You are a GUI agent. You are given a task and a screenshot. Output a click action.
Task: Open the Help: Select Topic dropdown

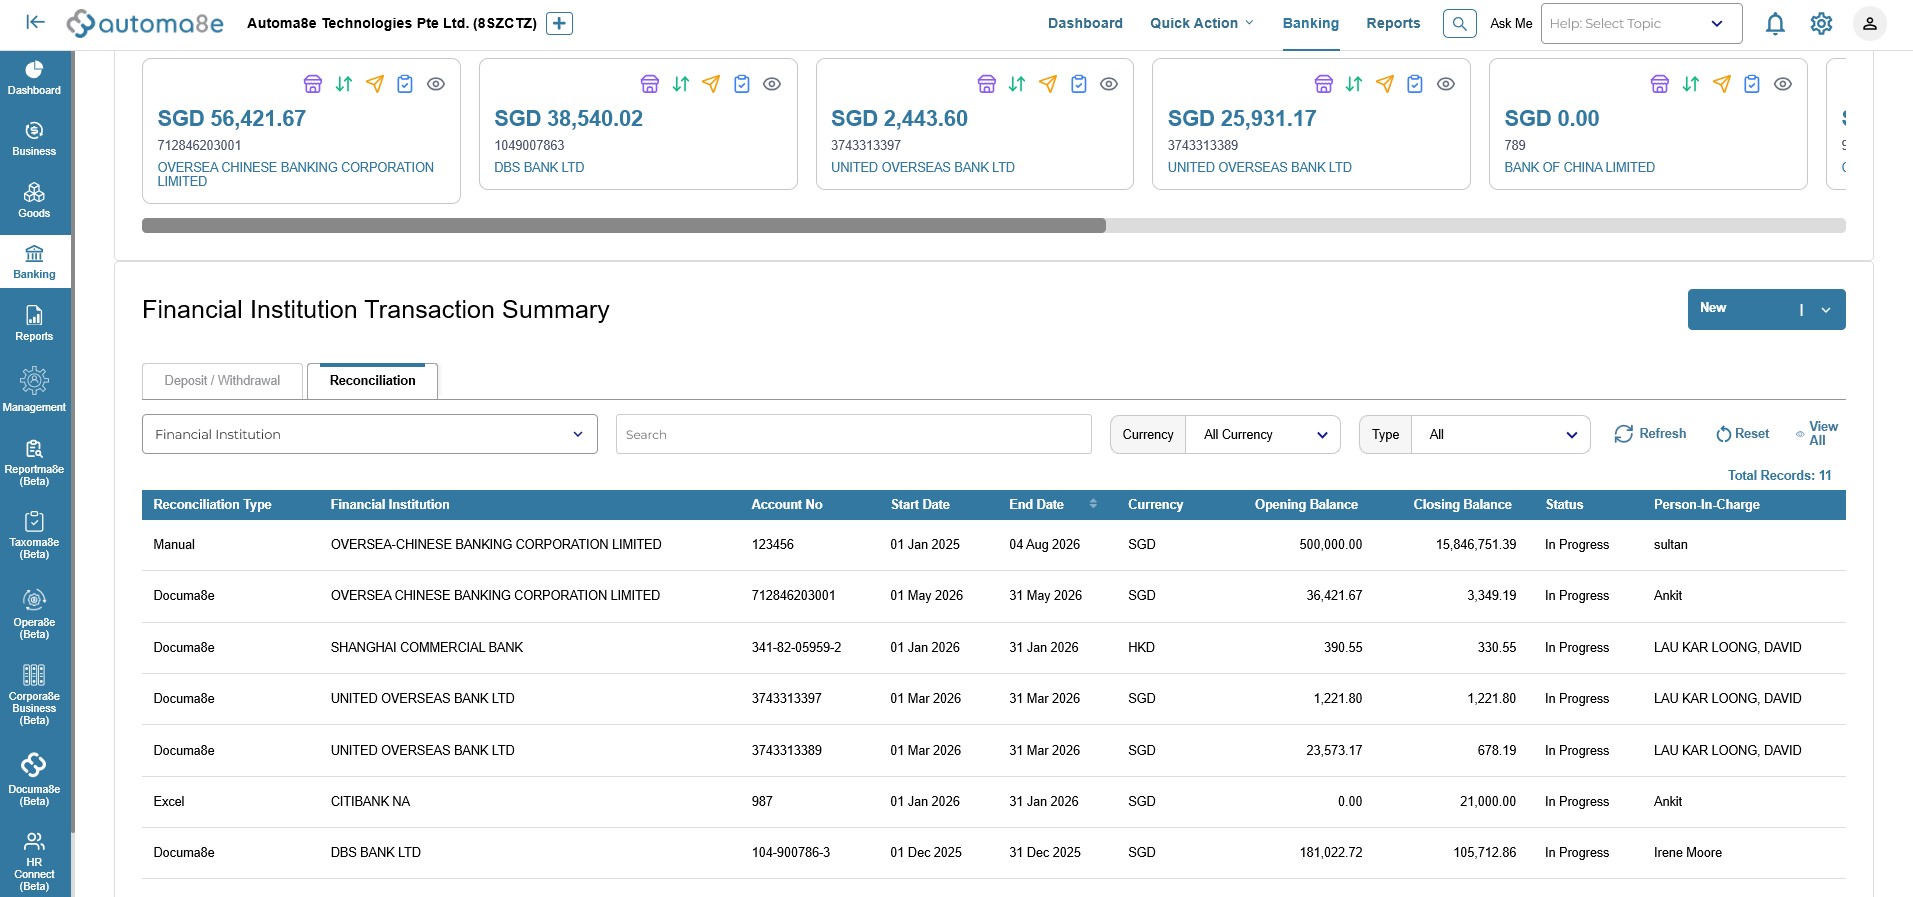coord(1641,23)
